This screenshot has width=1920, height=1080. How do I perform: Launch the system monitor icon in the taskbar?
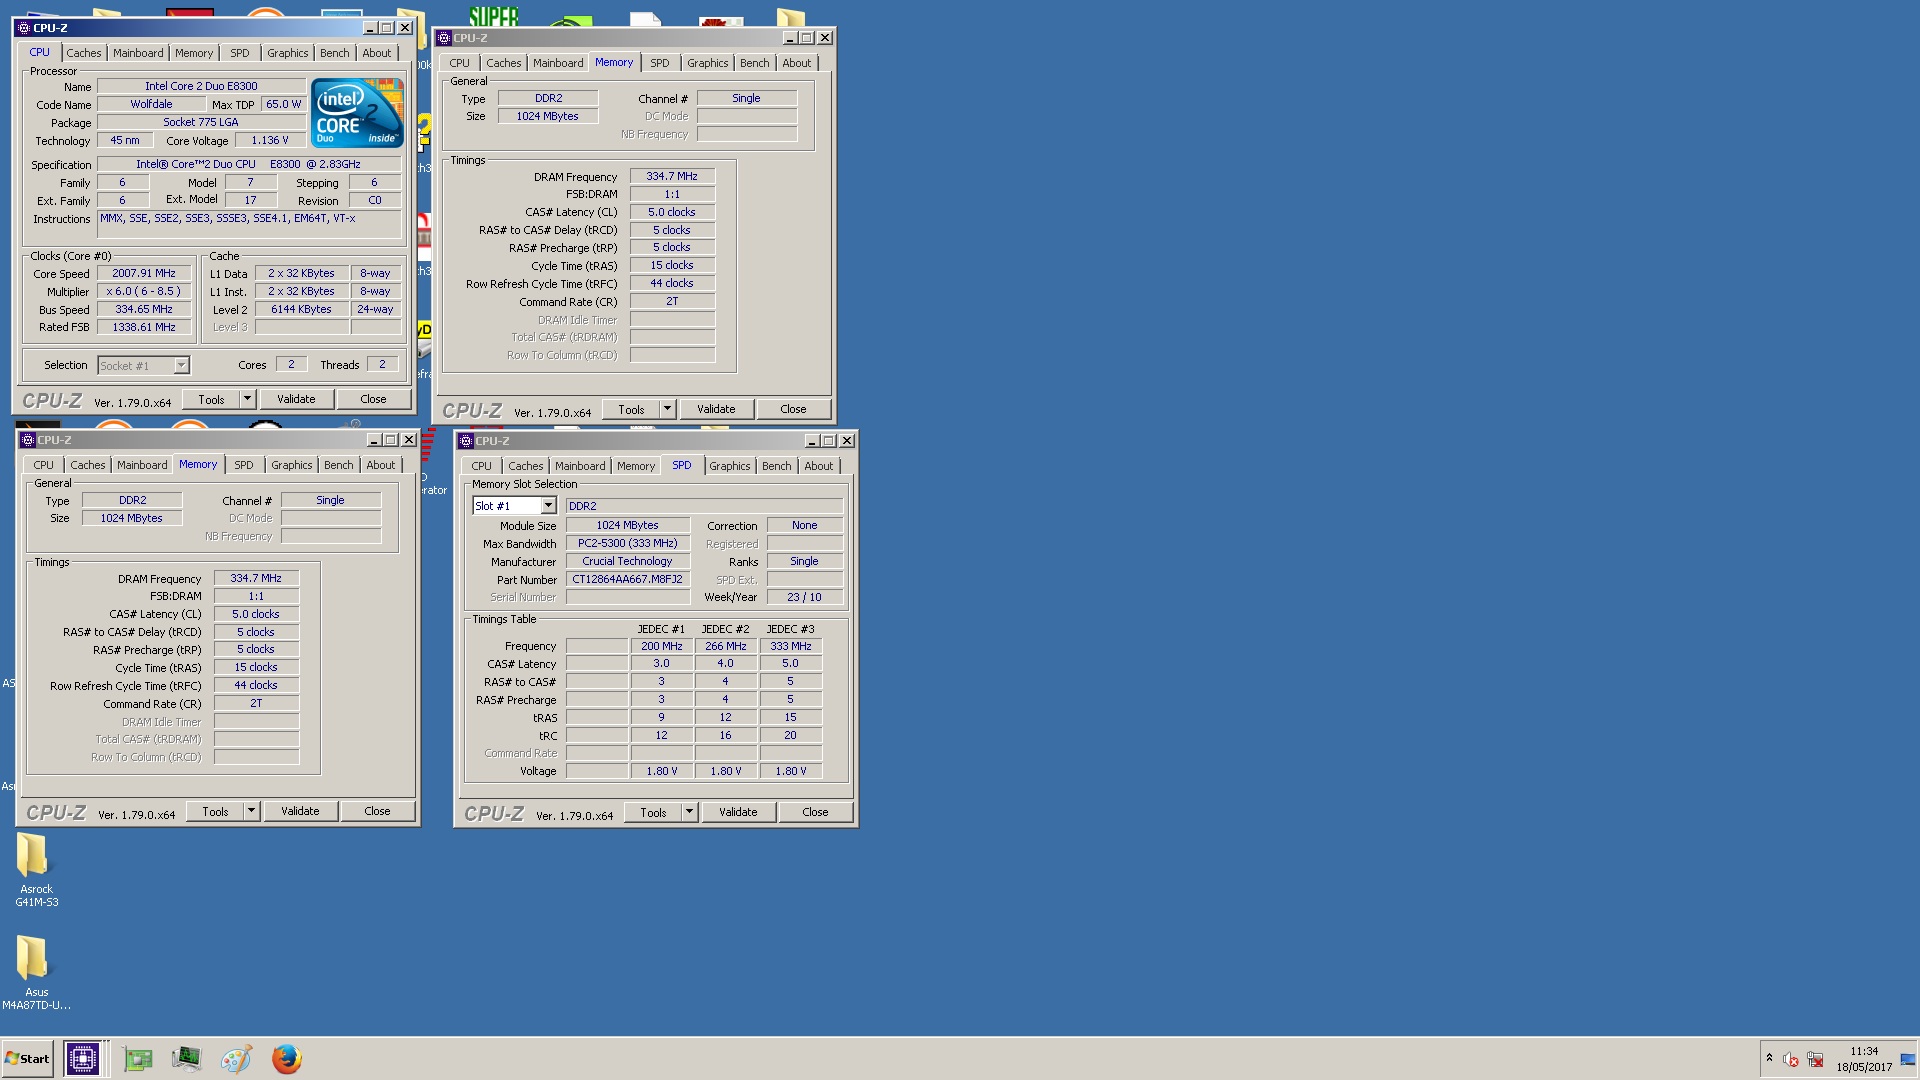point(186,1059)
